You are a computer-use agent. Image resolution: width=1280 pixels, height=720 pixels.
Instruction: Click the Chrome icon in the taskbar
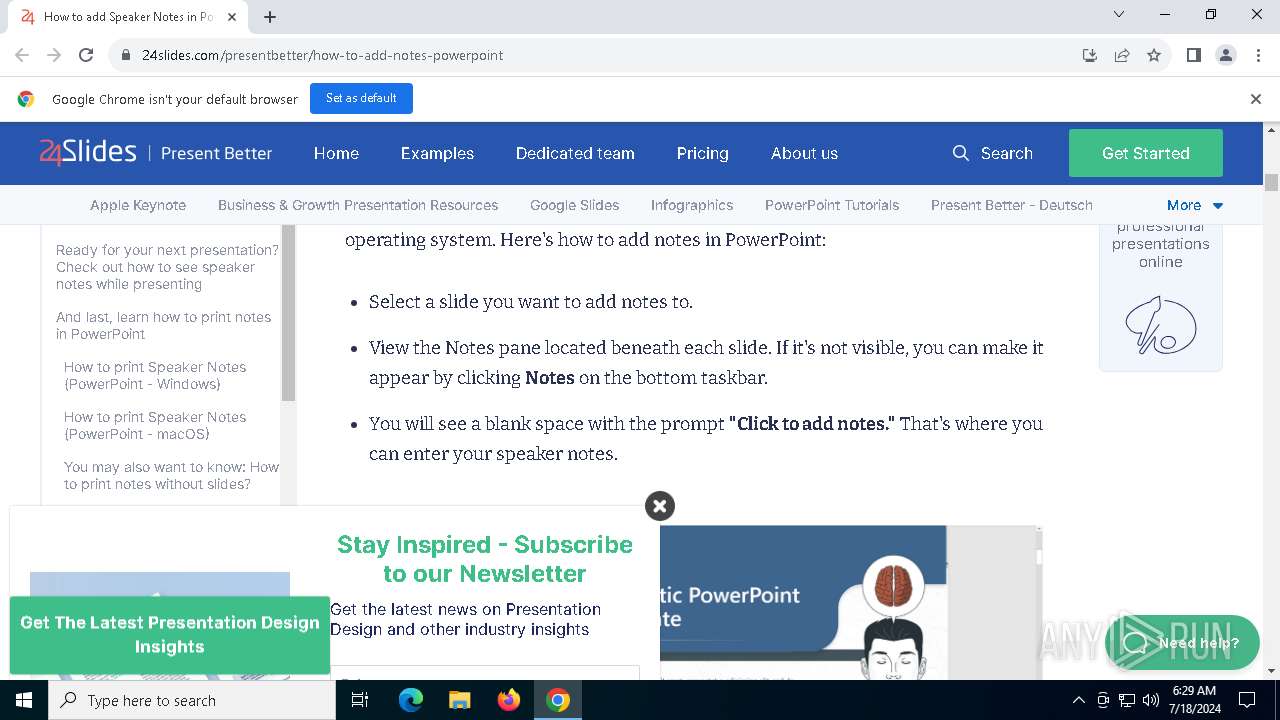click(x=558, y=700)
